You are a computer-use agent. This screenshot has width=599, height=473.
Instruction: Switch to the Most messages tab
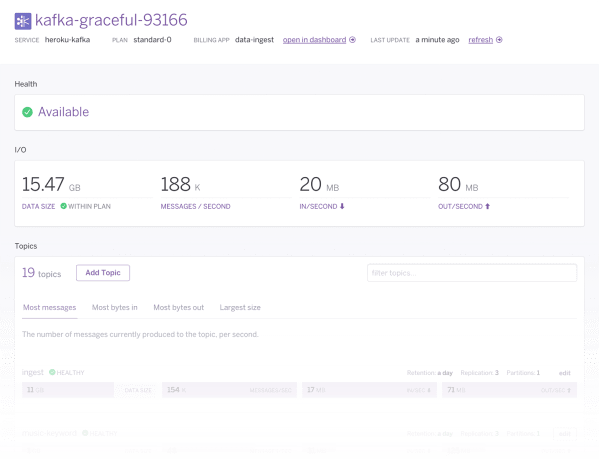(50, 308)
